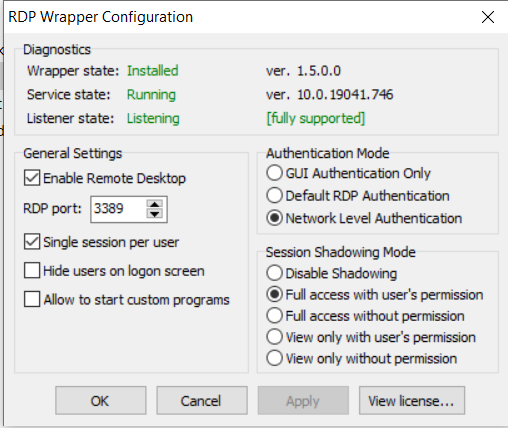Increase RDP port with up arrow
The height and width of the screenshot is (428, 508).
click(155, 204)
